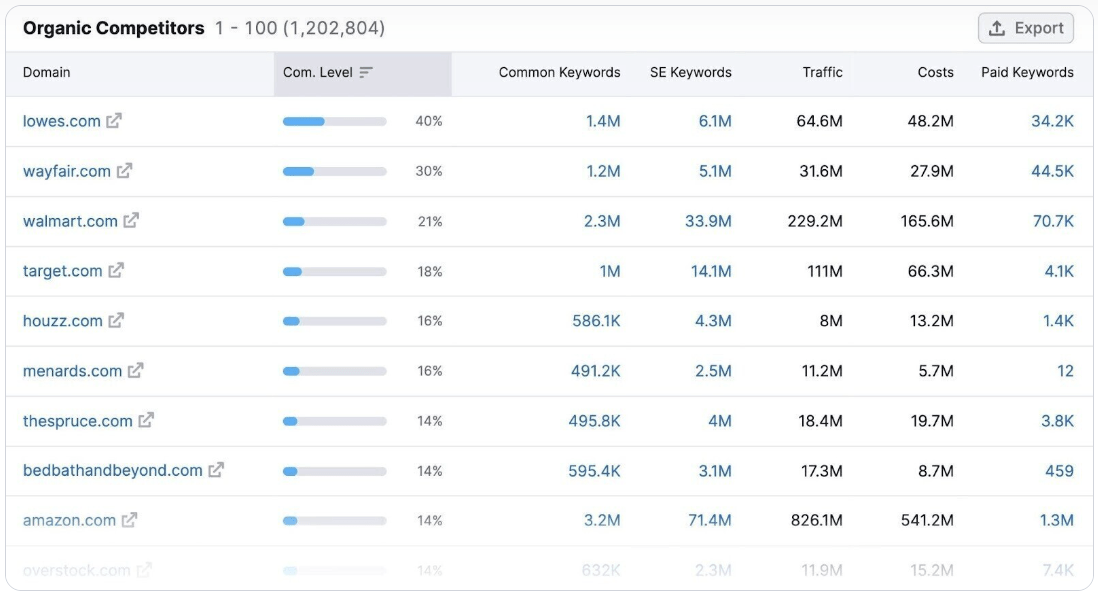Click lowes.com's competitive level progress bar
Viewport: 1098px width, 595px height.
332,120
